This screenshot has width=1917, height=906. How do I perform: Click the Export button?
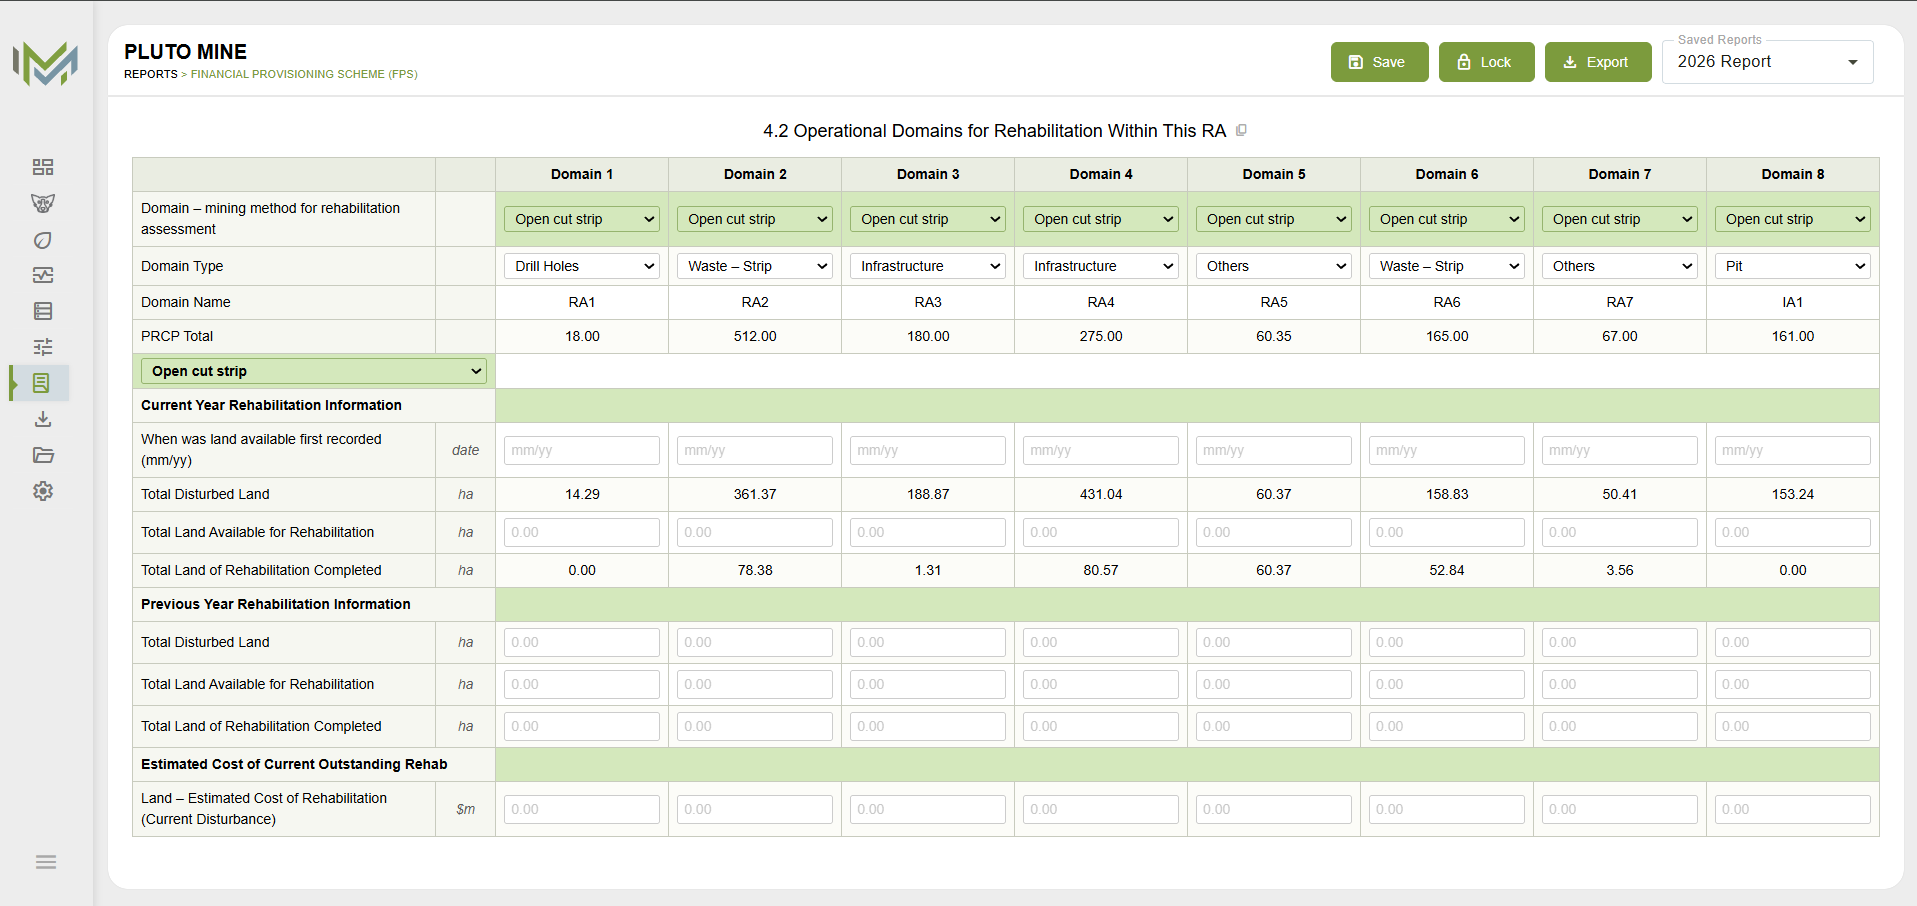click(1598, 62)
